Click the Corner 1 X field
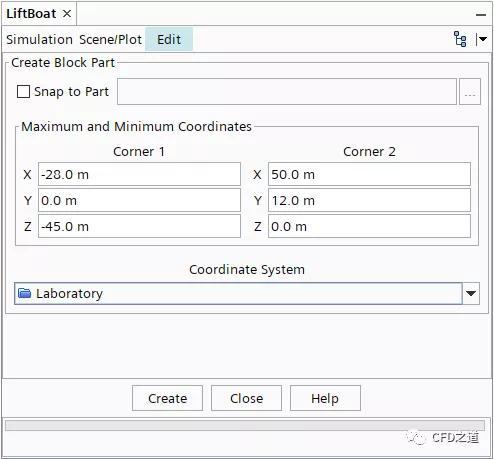 [139, 174]
